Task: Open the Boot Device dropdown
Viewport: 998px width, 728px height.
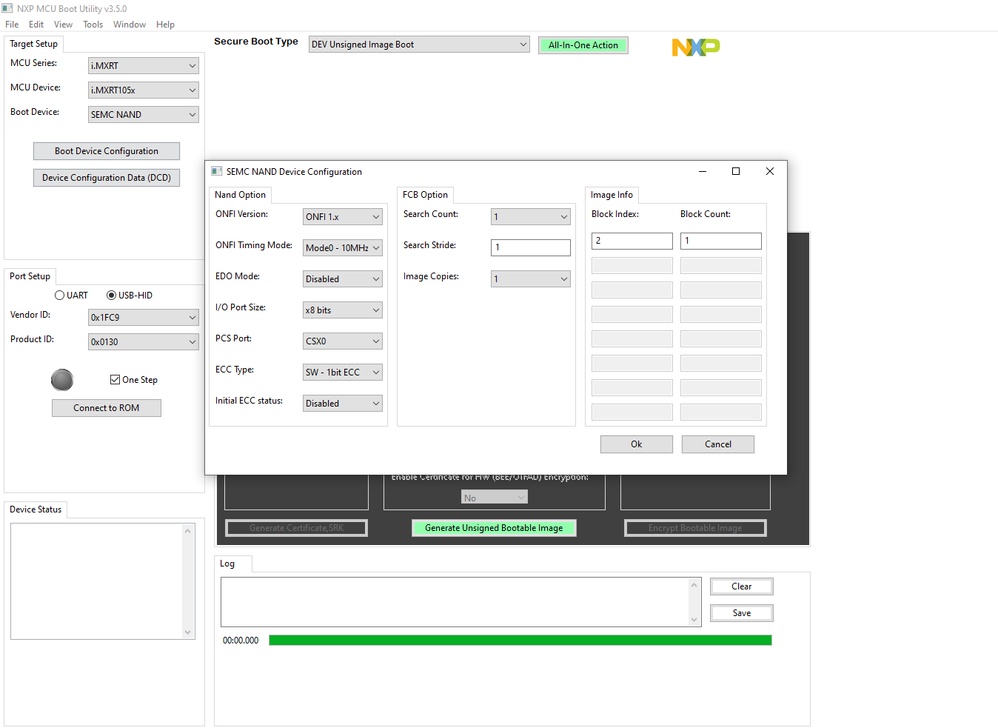Action: pyautogui.click(x=143, y=115)
